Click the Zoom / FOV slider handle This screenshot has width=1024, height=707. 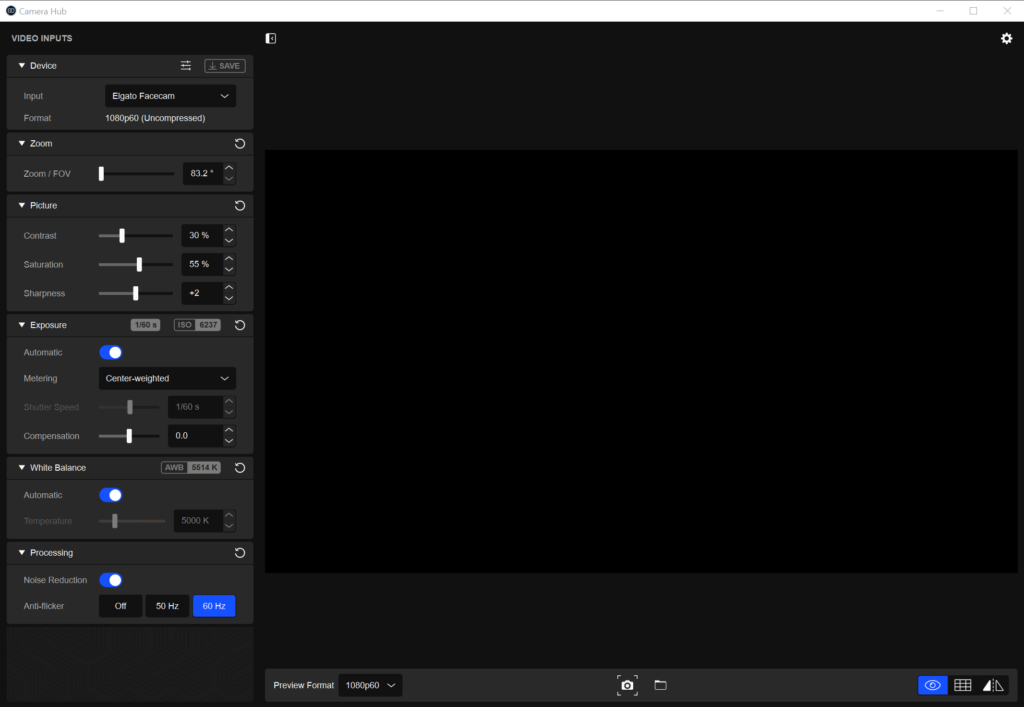click(101, 174)
